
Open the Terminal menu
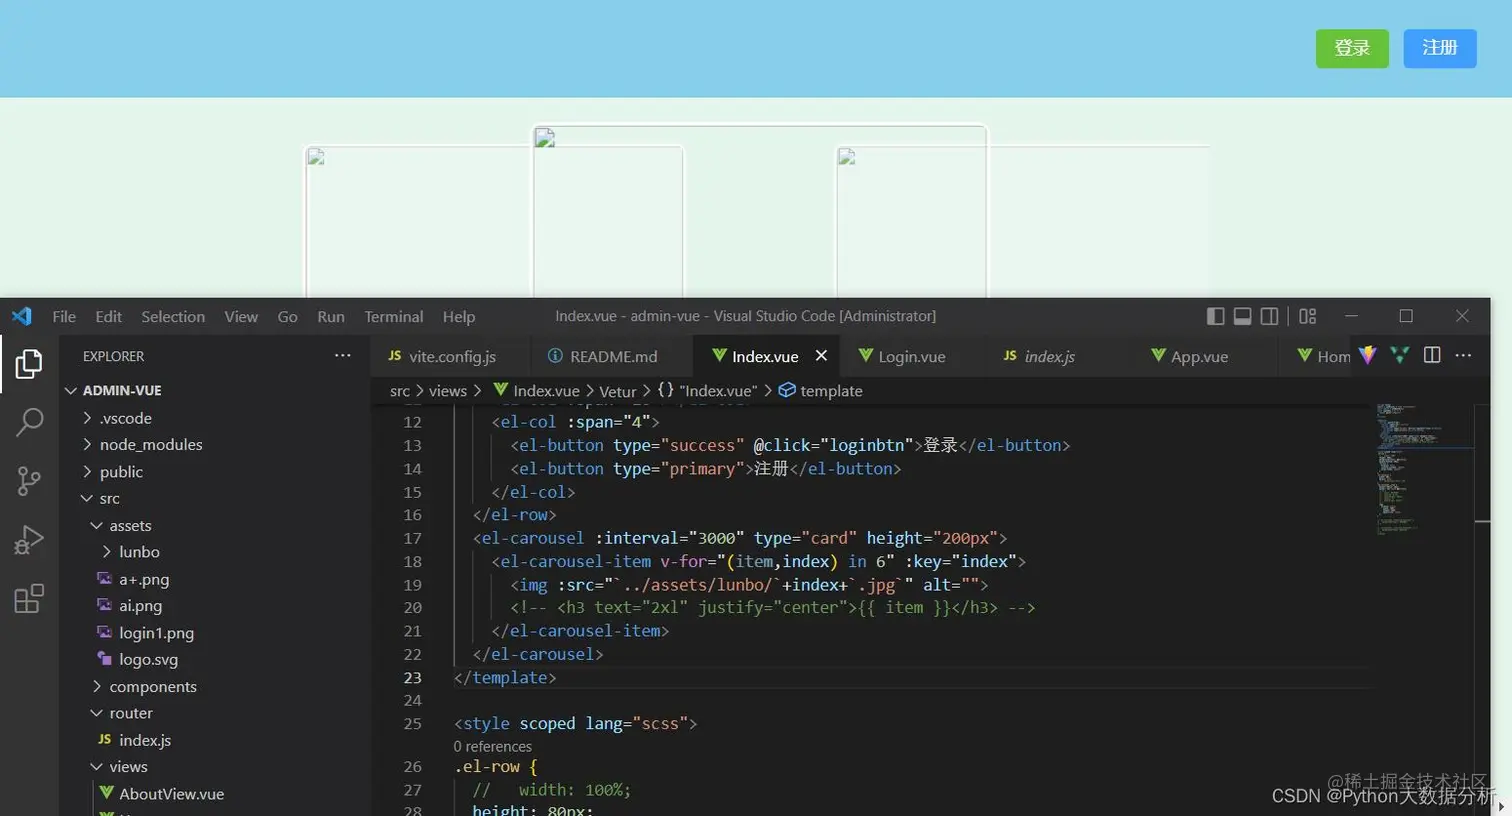coord(394,316)
